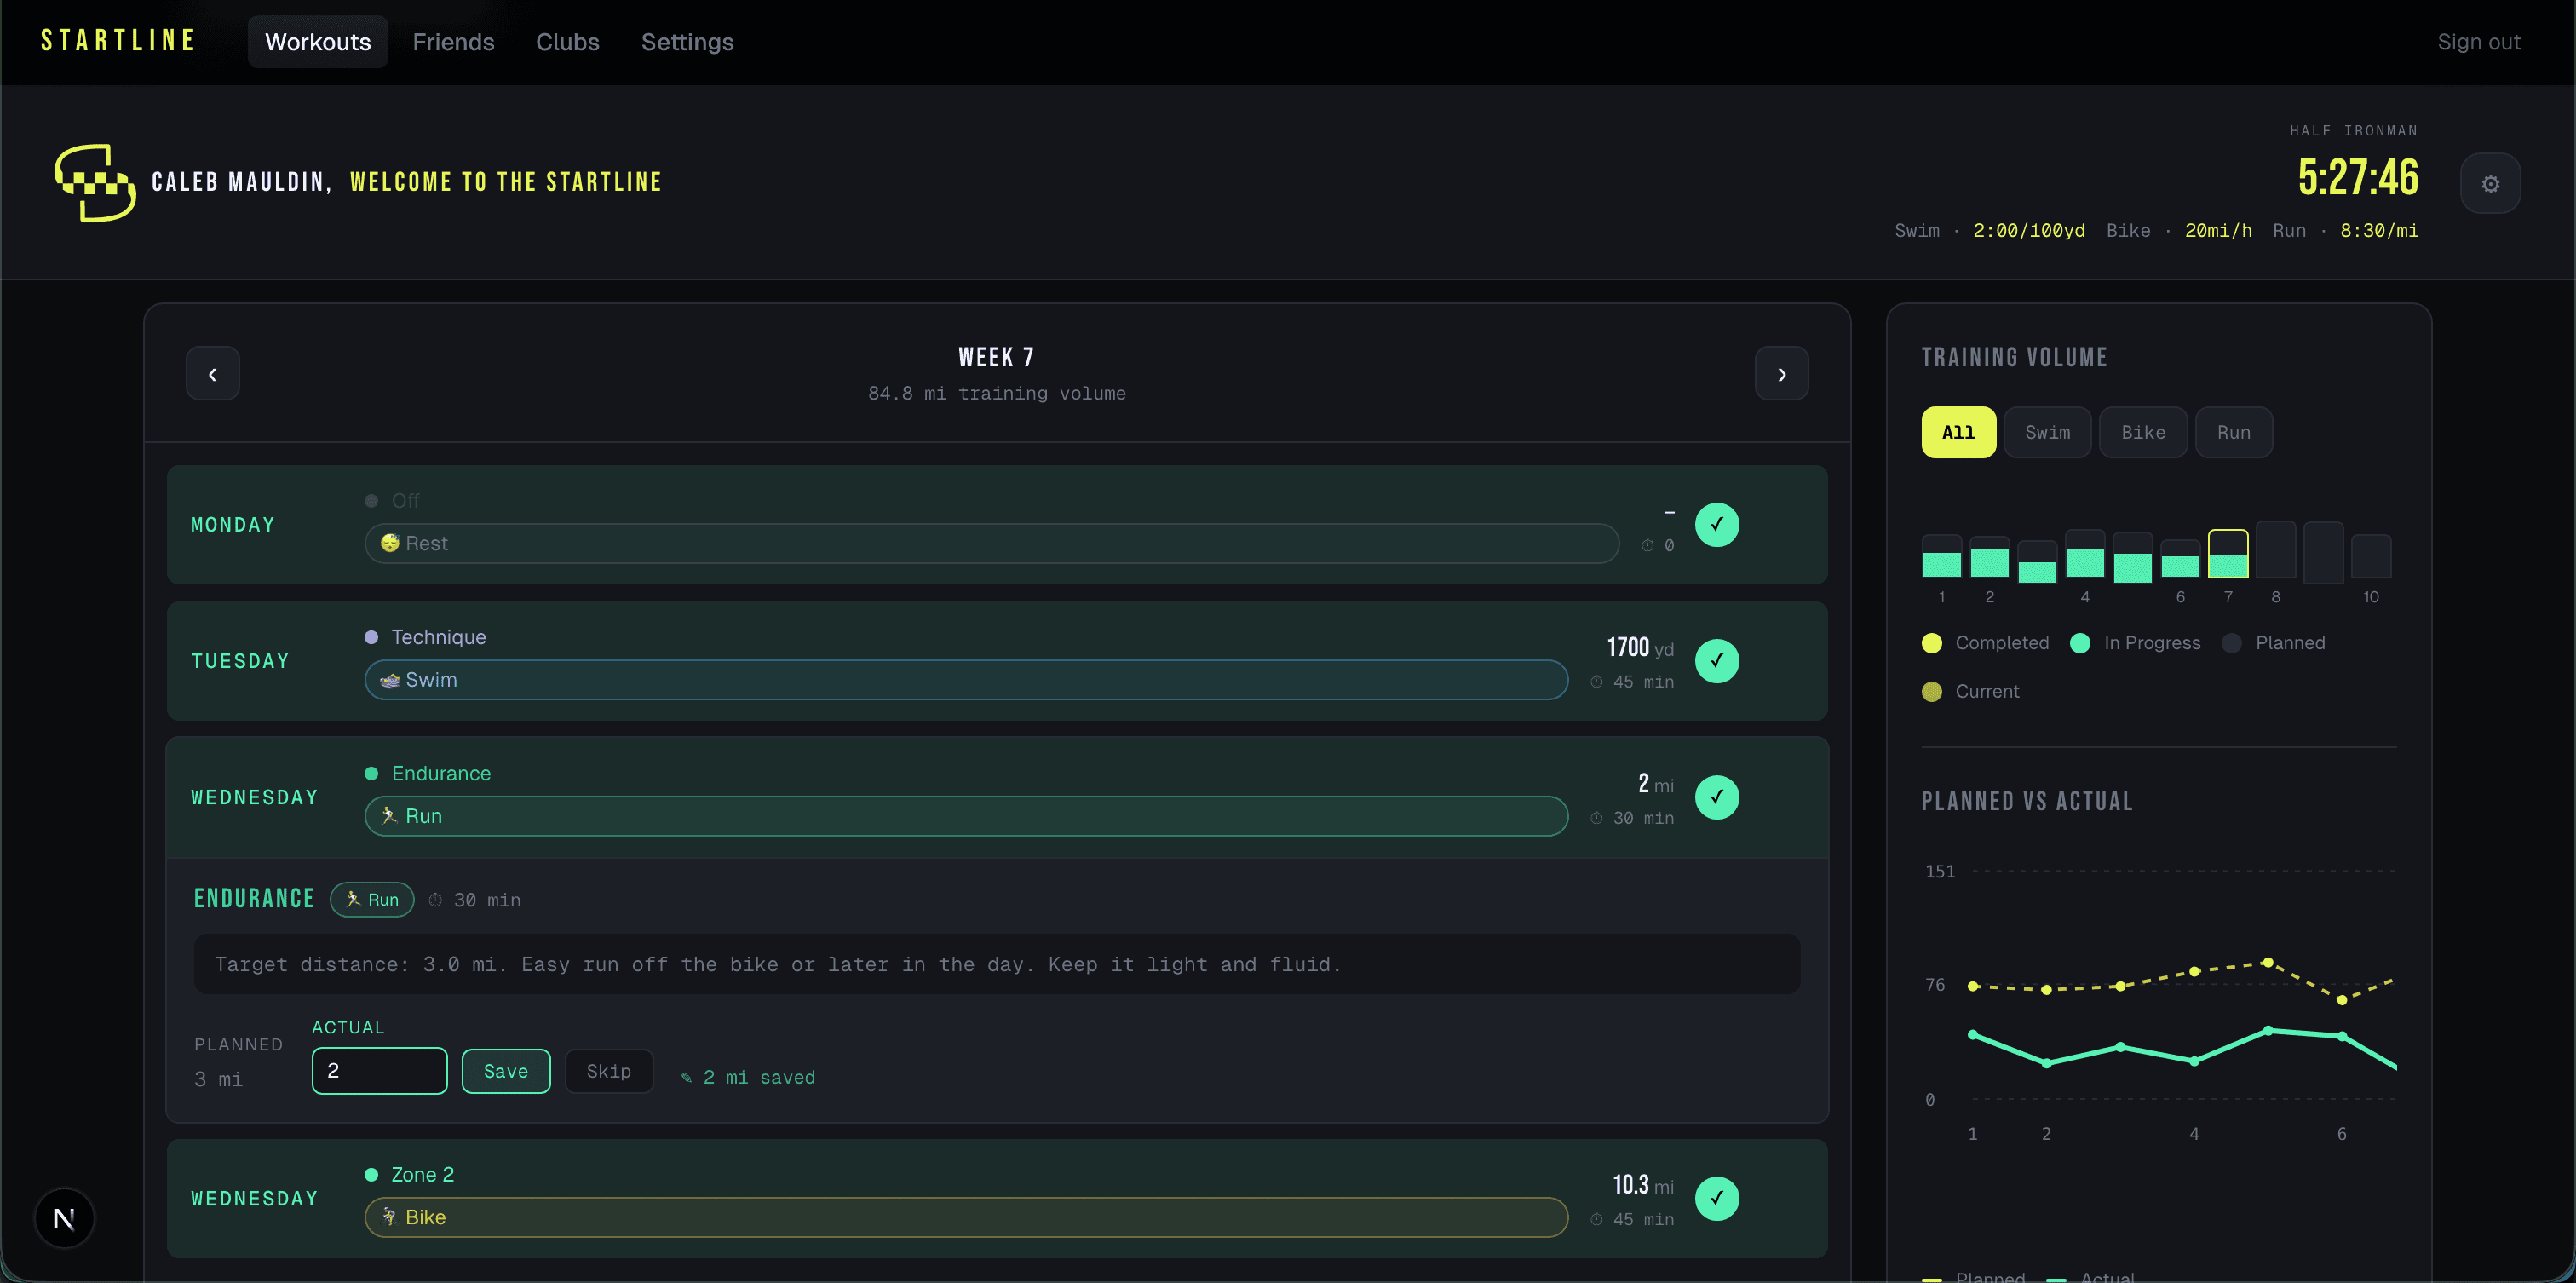Go to the Friends tab
Viewport: 2576px width, 1283px height.
pos(454,42)
